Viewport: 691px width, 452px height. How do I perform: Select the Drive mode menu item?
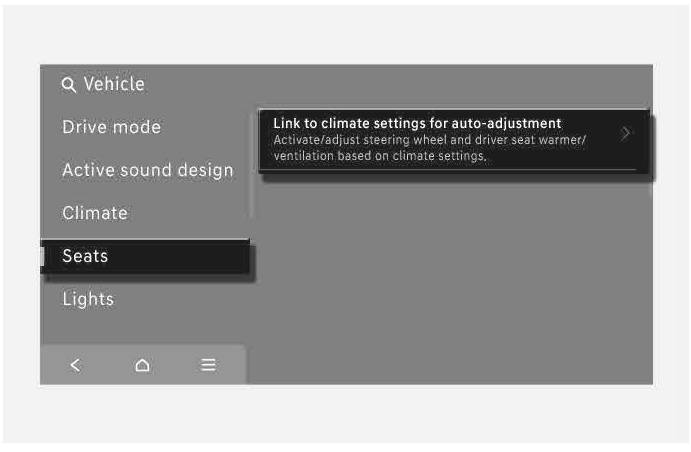111,127
